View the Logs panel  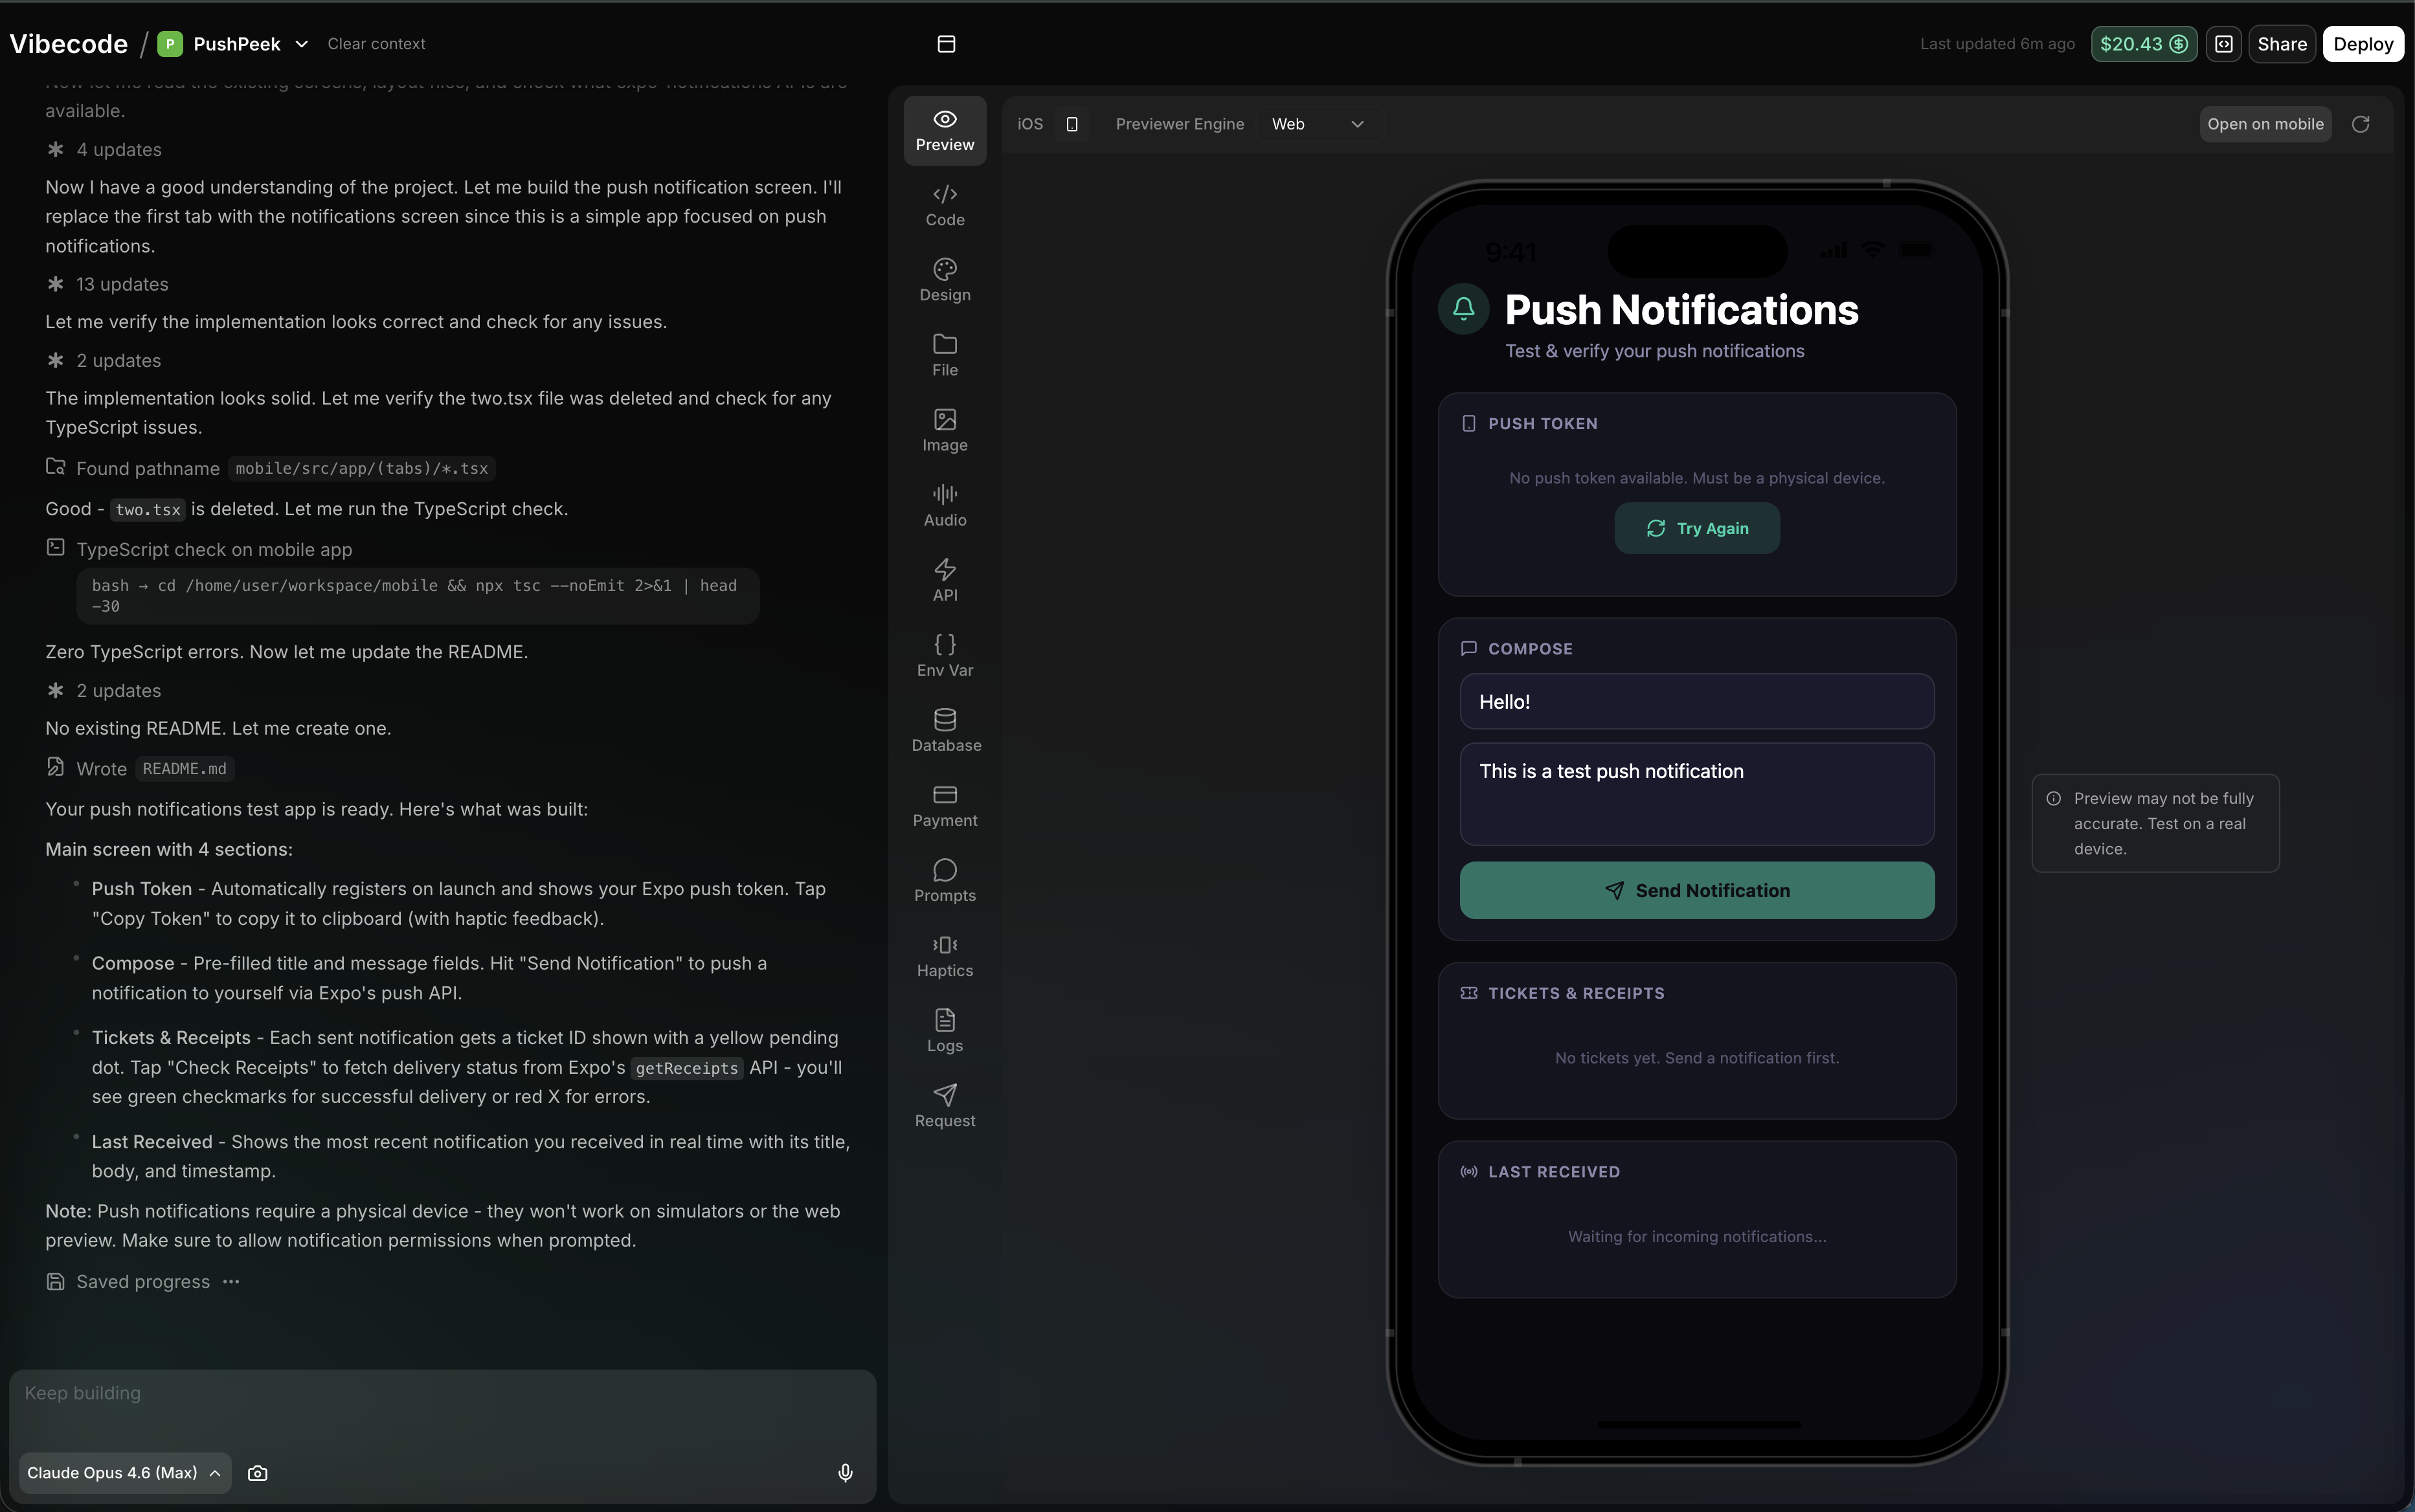pyautogui.click(x=944, y=1030)
